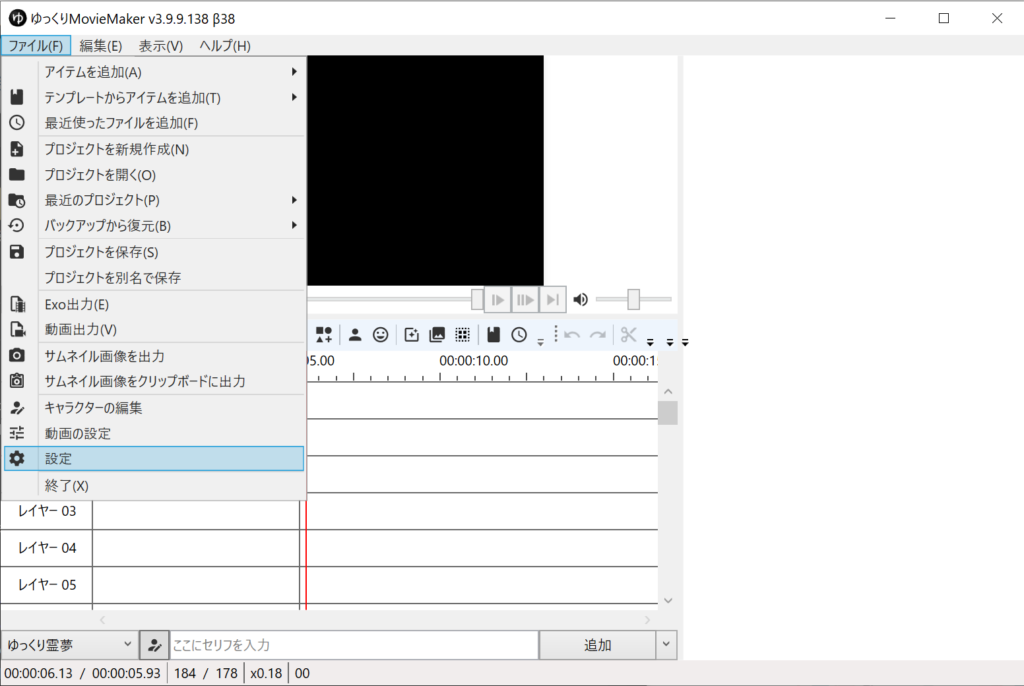
Task: Click the redo arrow in timeline toolbar
Action: [598, 335]
